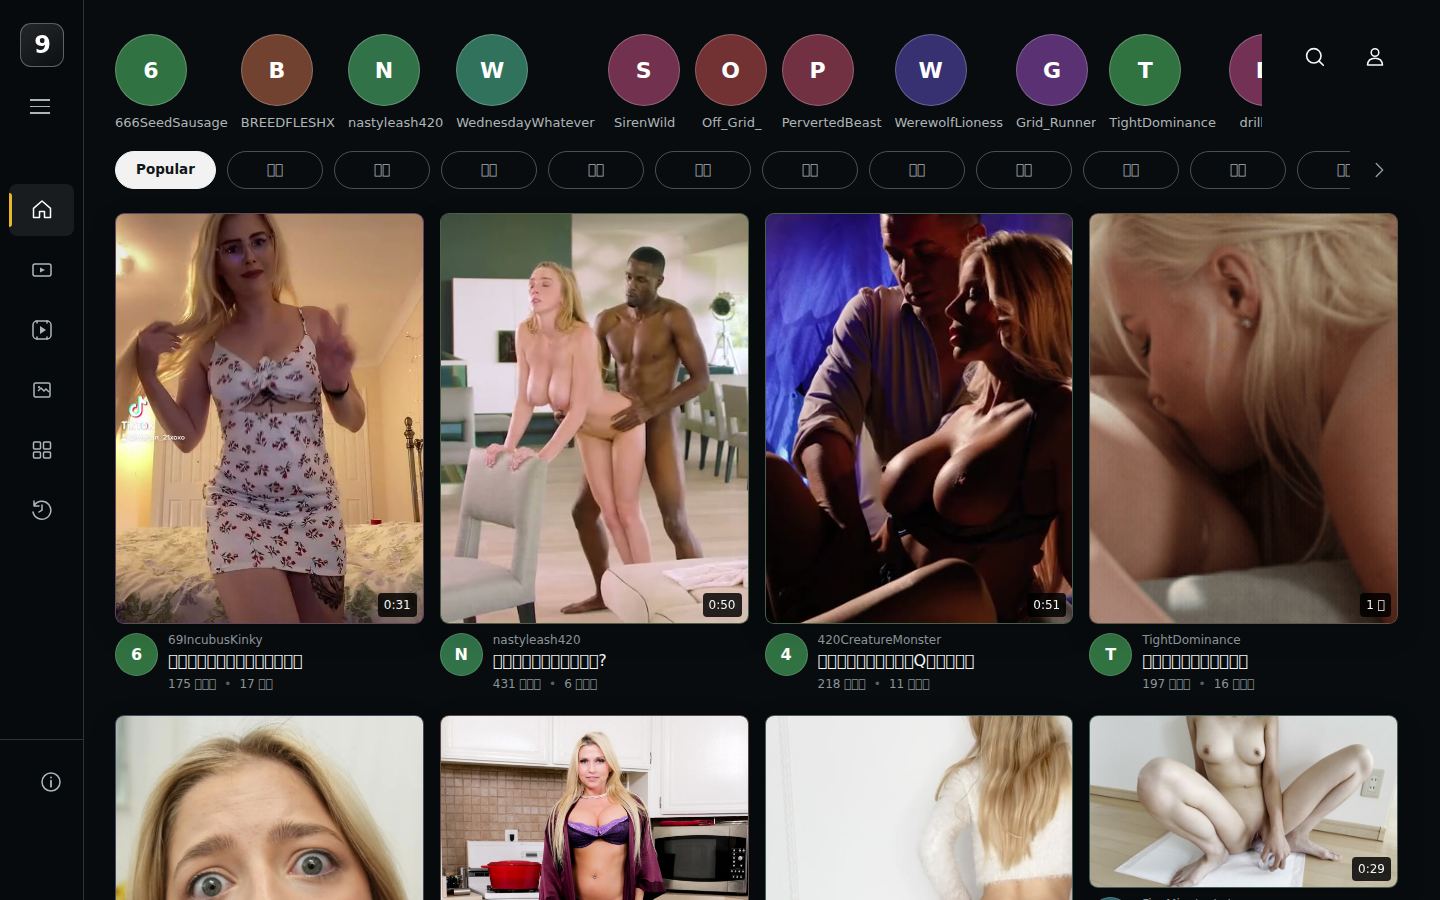Visit the TightDominance avatar in top row
This screenshot has height=900, width=1440.
pos(1145,70)
